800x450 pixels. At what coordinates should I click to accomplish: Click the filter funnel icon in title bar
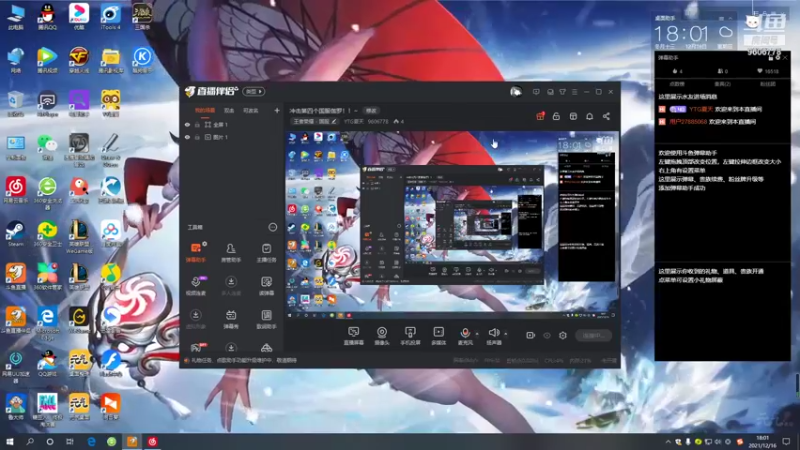(x=562, y=92)
